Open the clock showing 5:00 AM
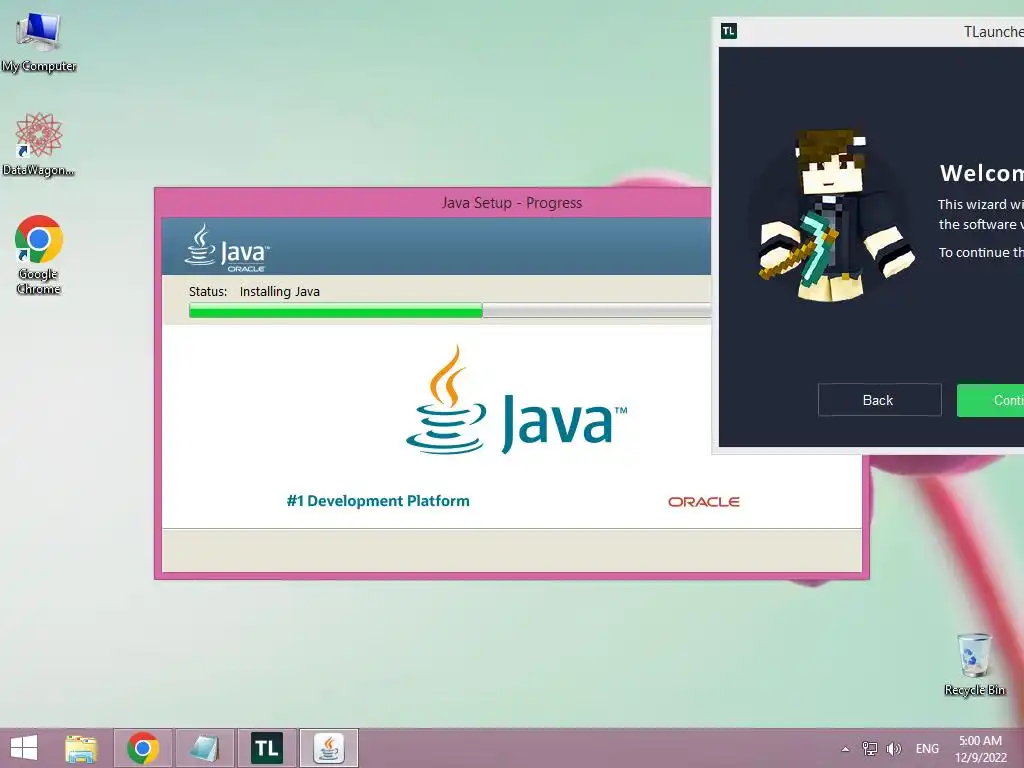1024x768 pixels. [980, 749]
